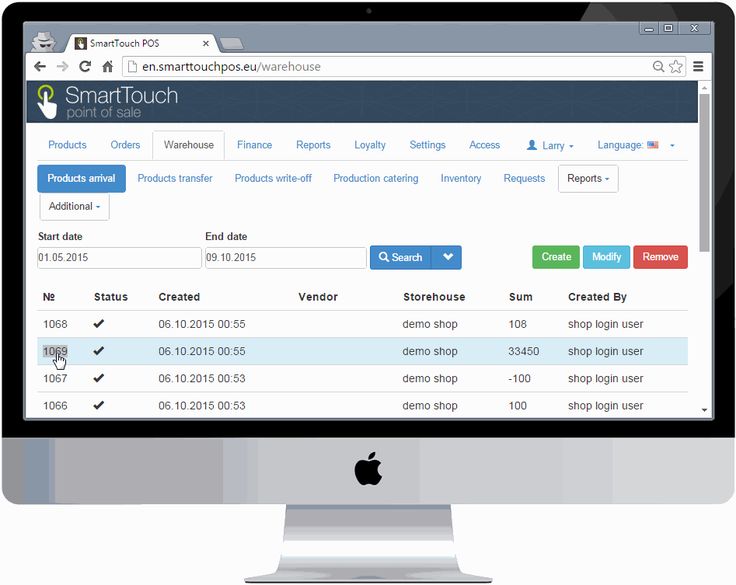Click the Start date input field
736x585 pixels.
tap(119, 258)
